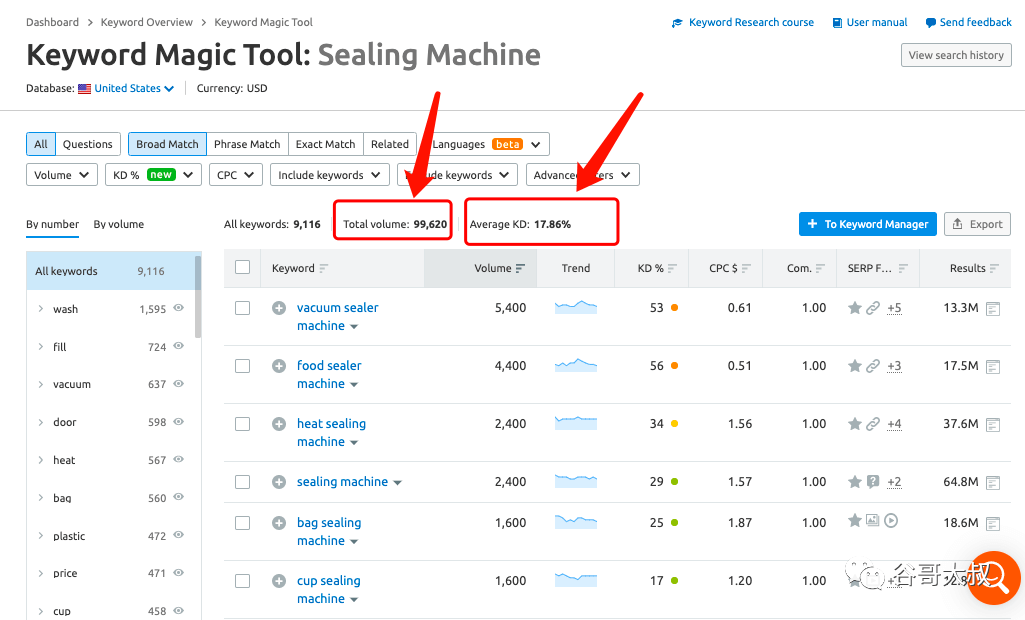Expand the Include keywords dropdown
The image size is (1025, 620).
[330, 175]
